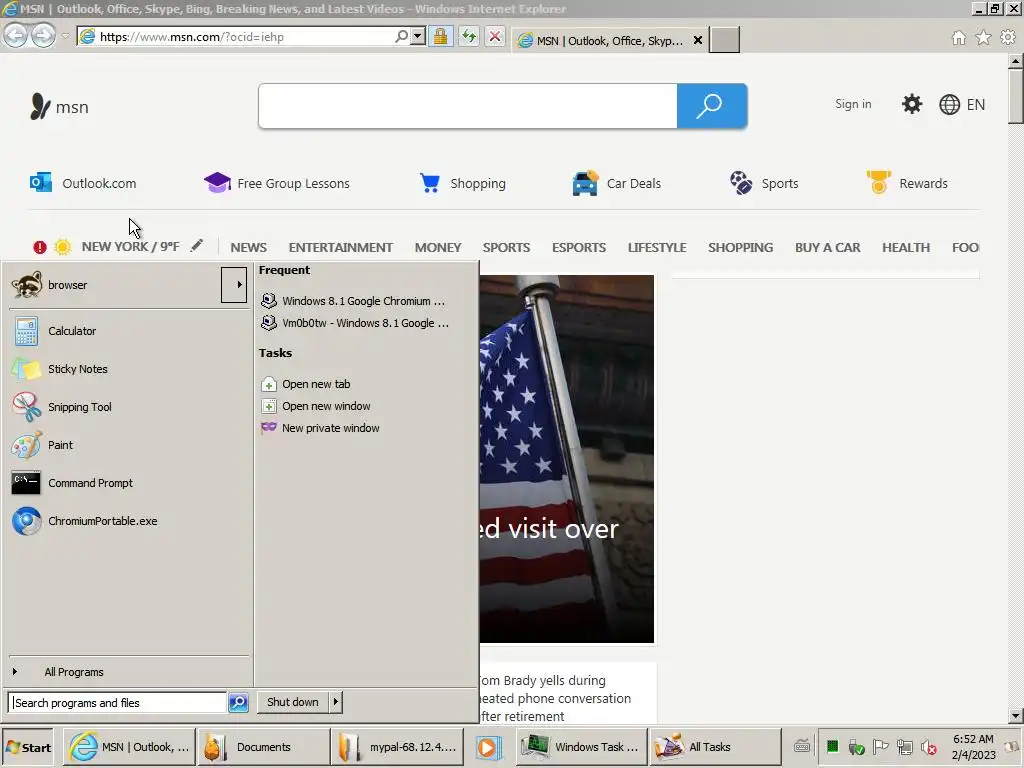
Task: Open IE tools gear menu
Action: tap(1008, 38)
